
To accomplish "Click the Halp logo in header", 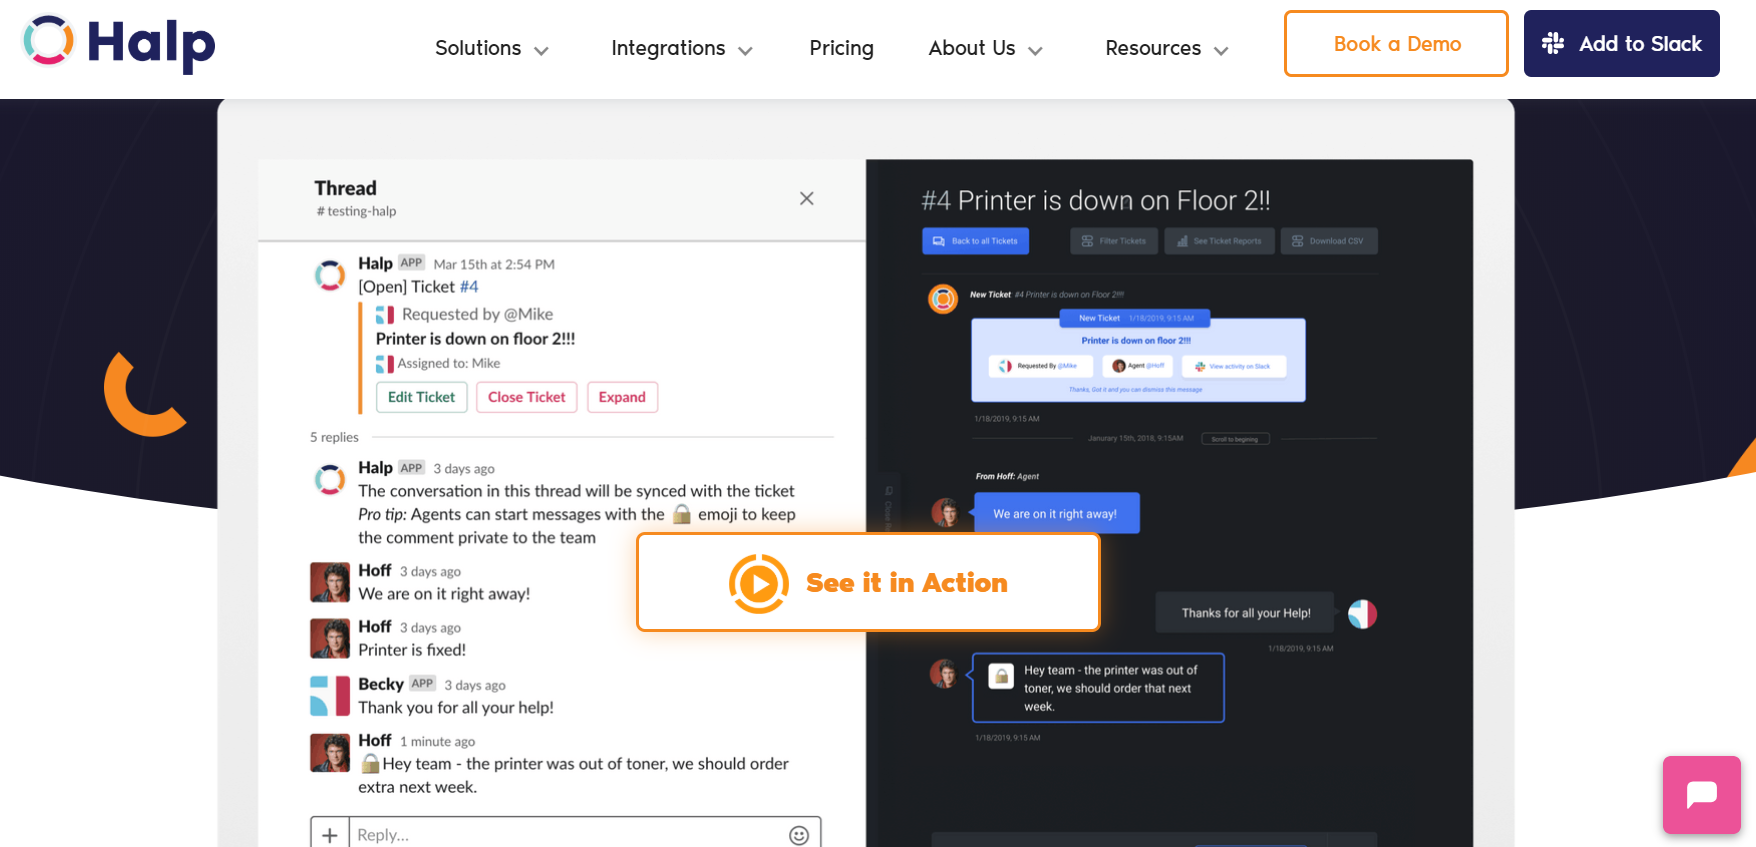I will (x=118, y=44).
